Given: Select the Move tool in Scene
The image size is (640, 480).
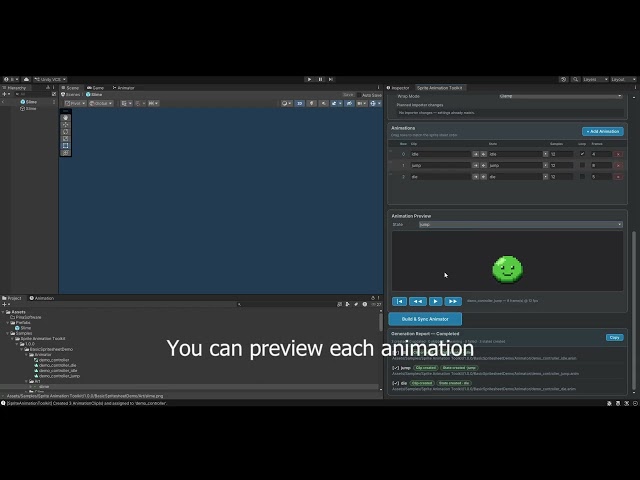Looking at the screenshot, I should pyautogui.click(x=65, y=125).
